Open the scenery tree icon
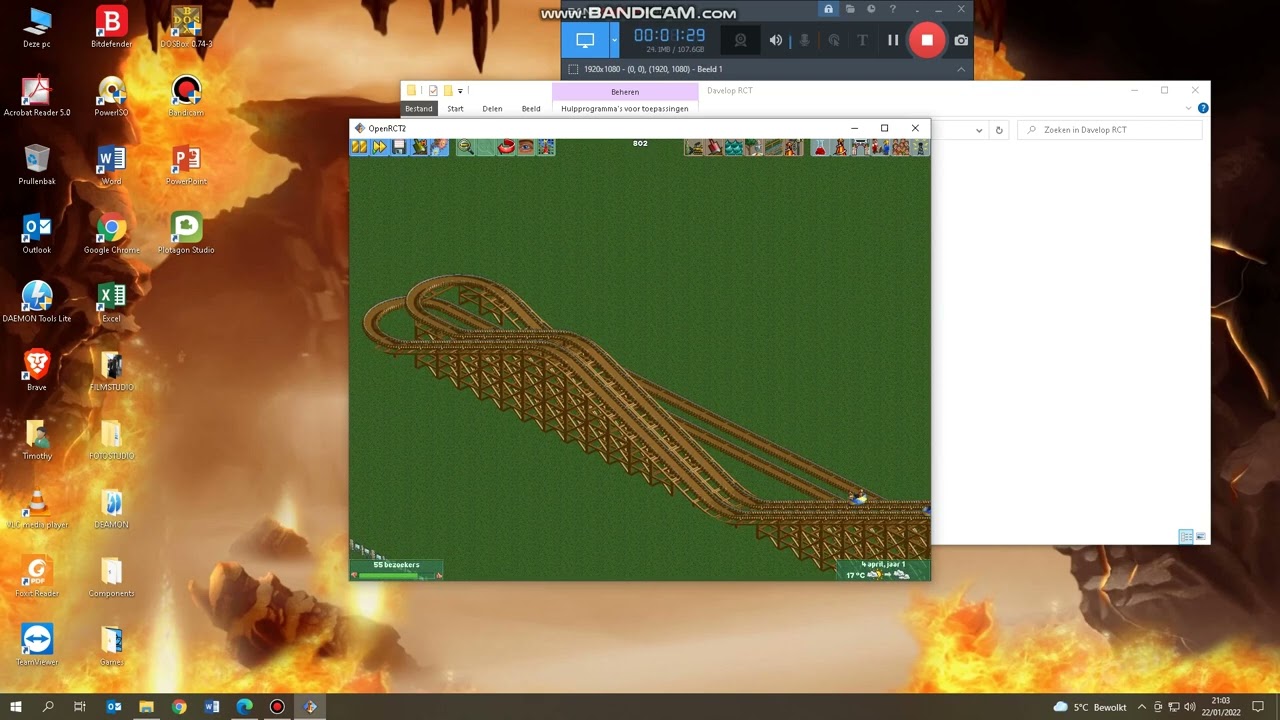Viewport: 1280px width, 720px height. coord(754,147)
